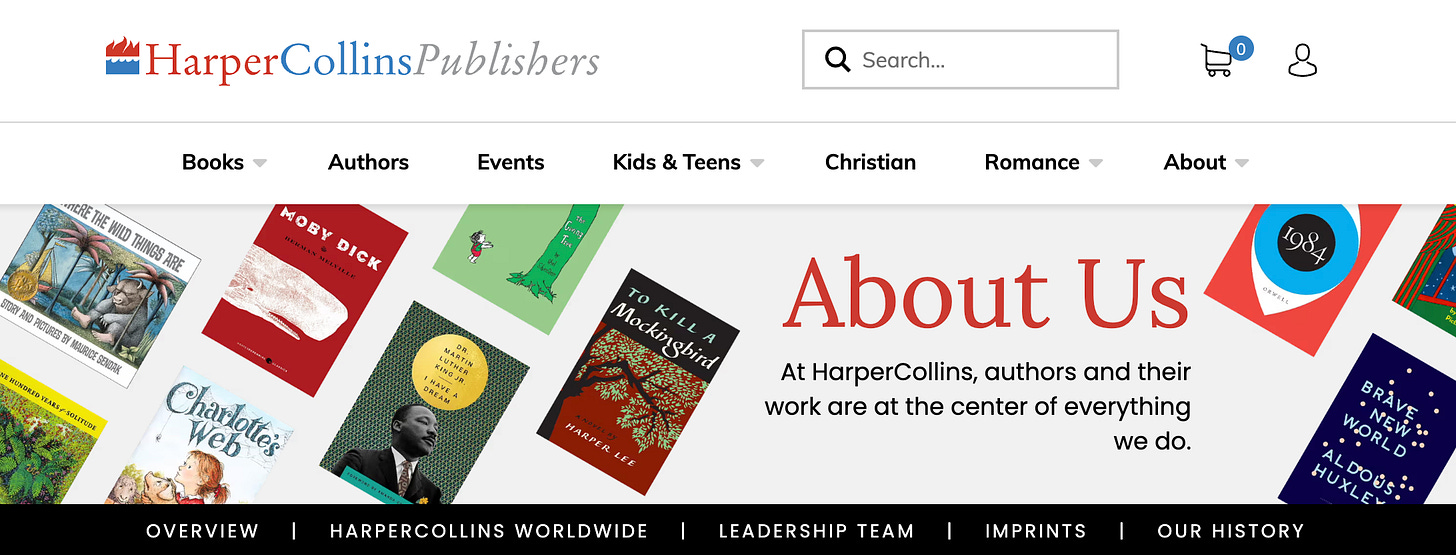This screenshot has width=1456, height=555.
Task: Open the shopping cart icon
Action: pos(1216,61)
